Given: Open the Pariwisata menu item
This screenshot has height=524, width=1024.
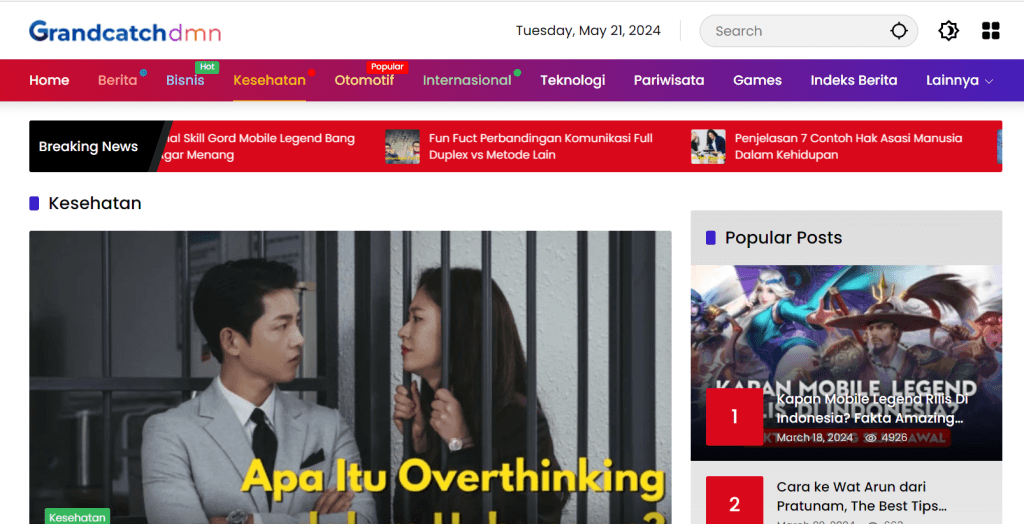Looking at the screenshot, I should point(669,80).
